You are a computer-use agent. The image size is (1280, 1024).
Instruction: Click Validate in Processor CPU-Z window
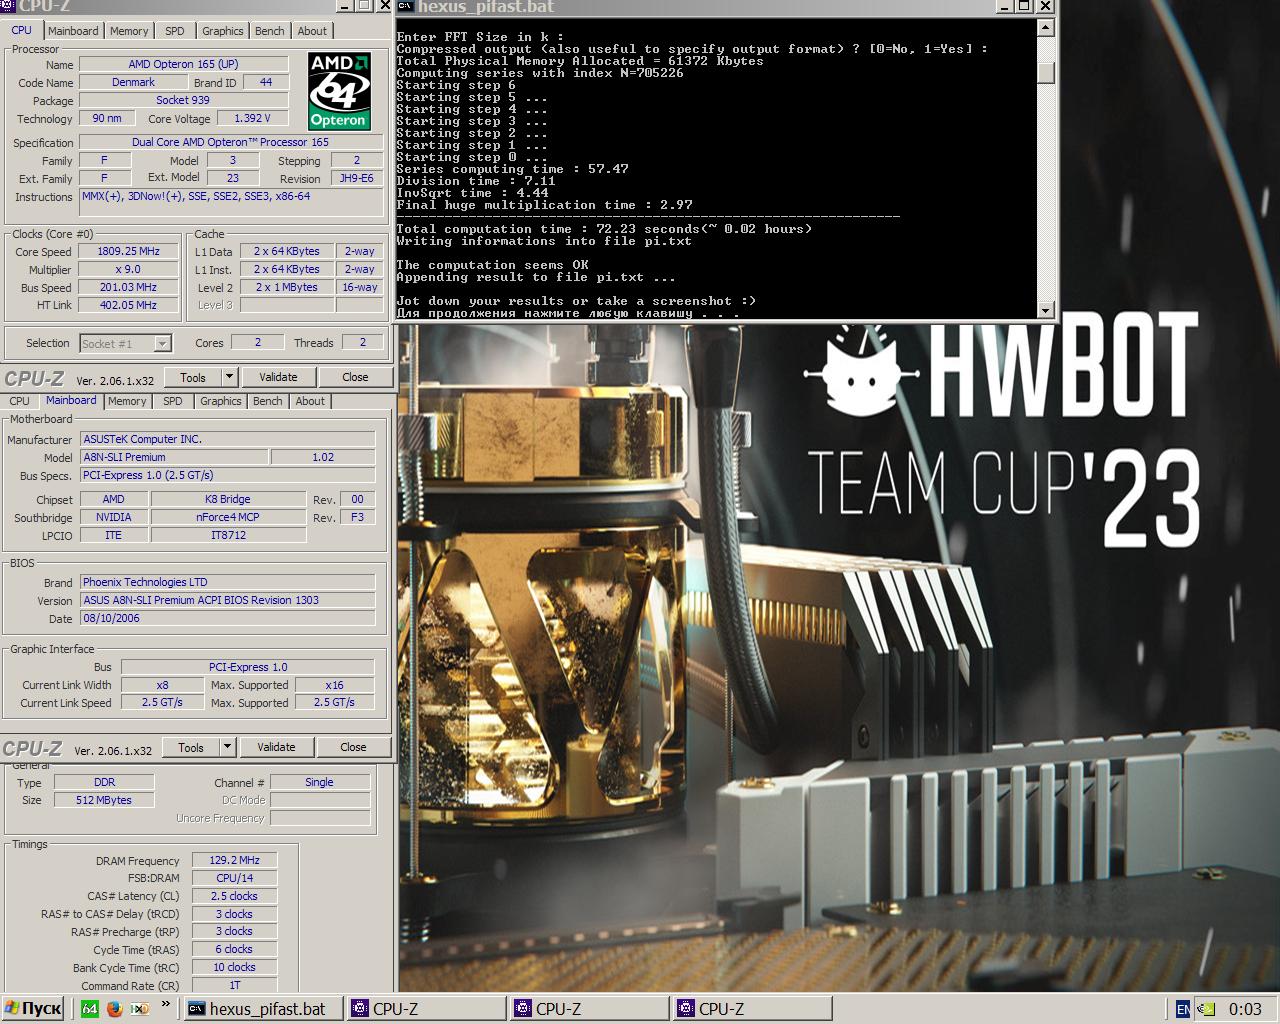point(278,377)
